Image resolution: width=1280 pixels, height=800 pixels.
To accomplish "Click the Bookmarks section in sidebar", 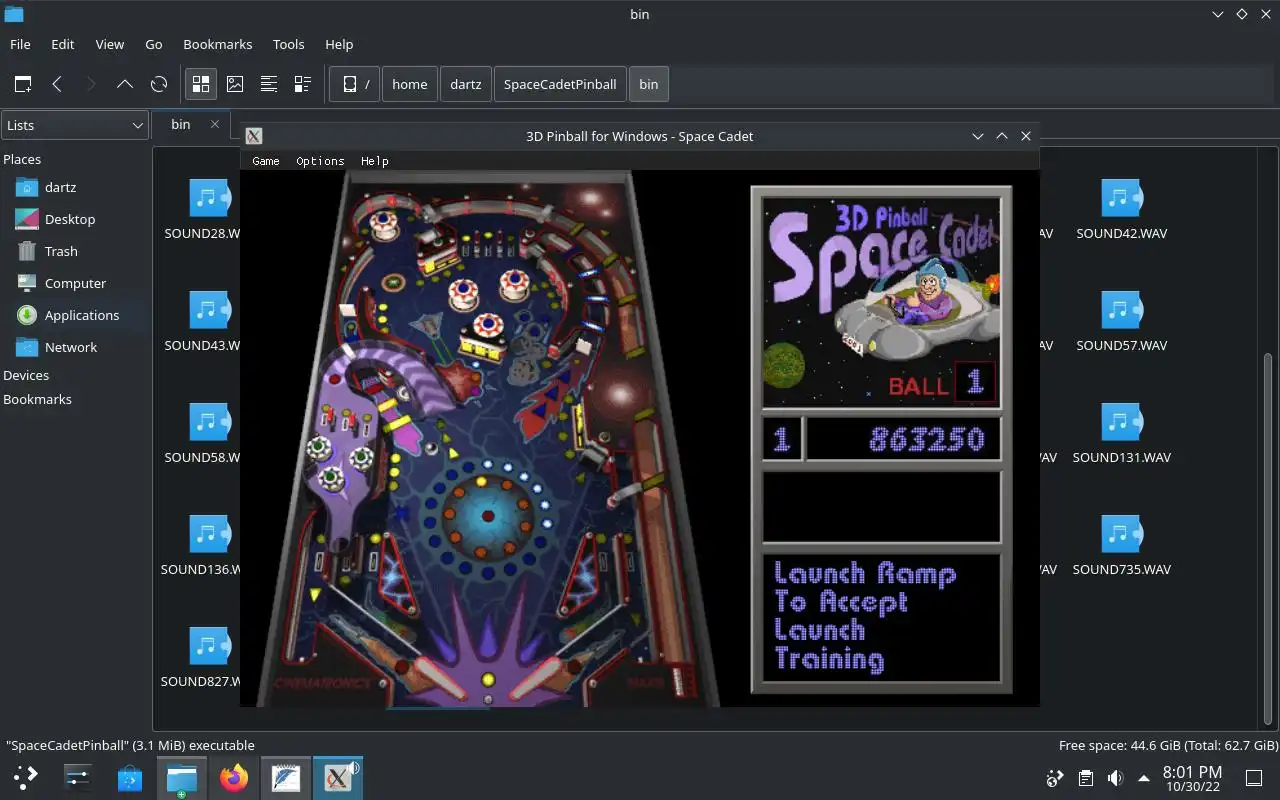I will pos(37,399).
